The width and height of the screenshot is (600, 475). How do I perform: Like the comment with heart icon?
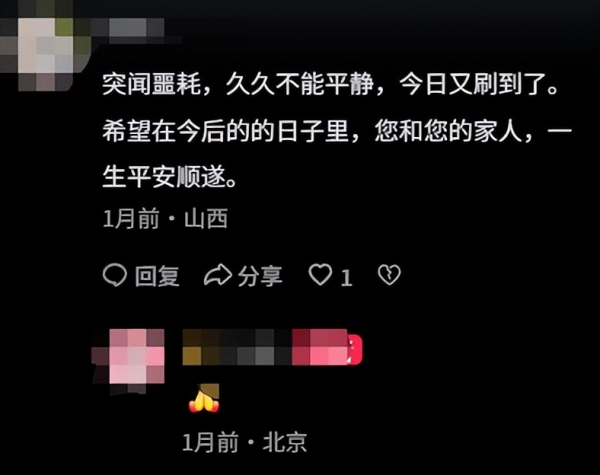pos(320,274)
